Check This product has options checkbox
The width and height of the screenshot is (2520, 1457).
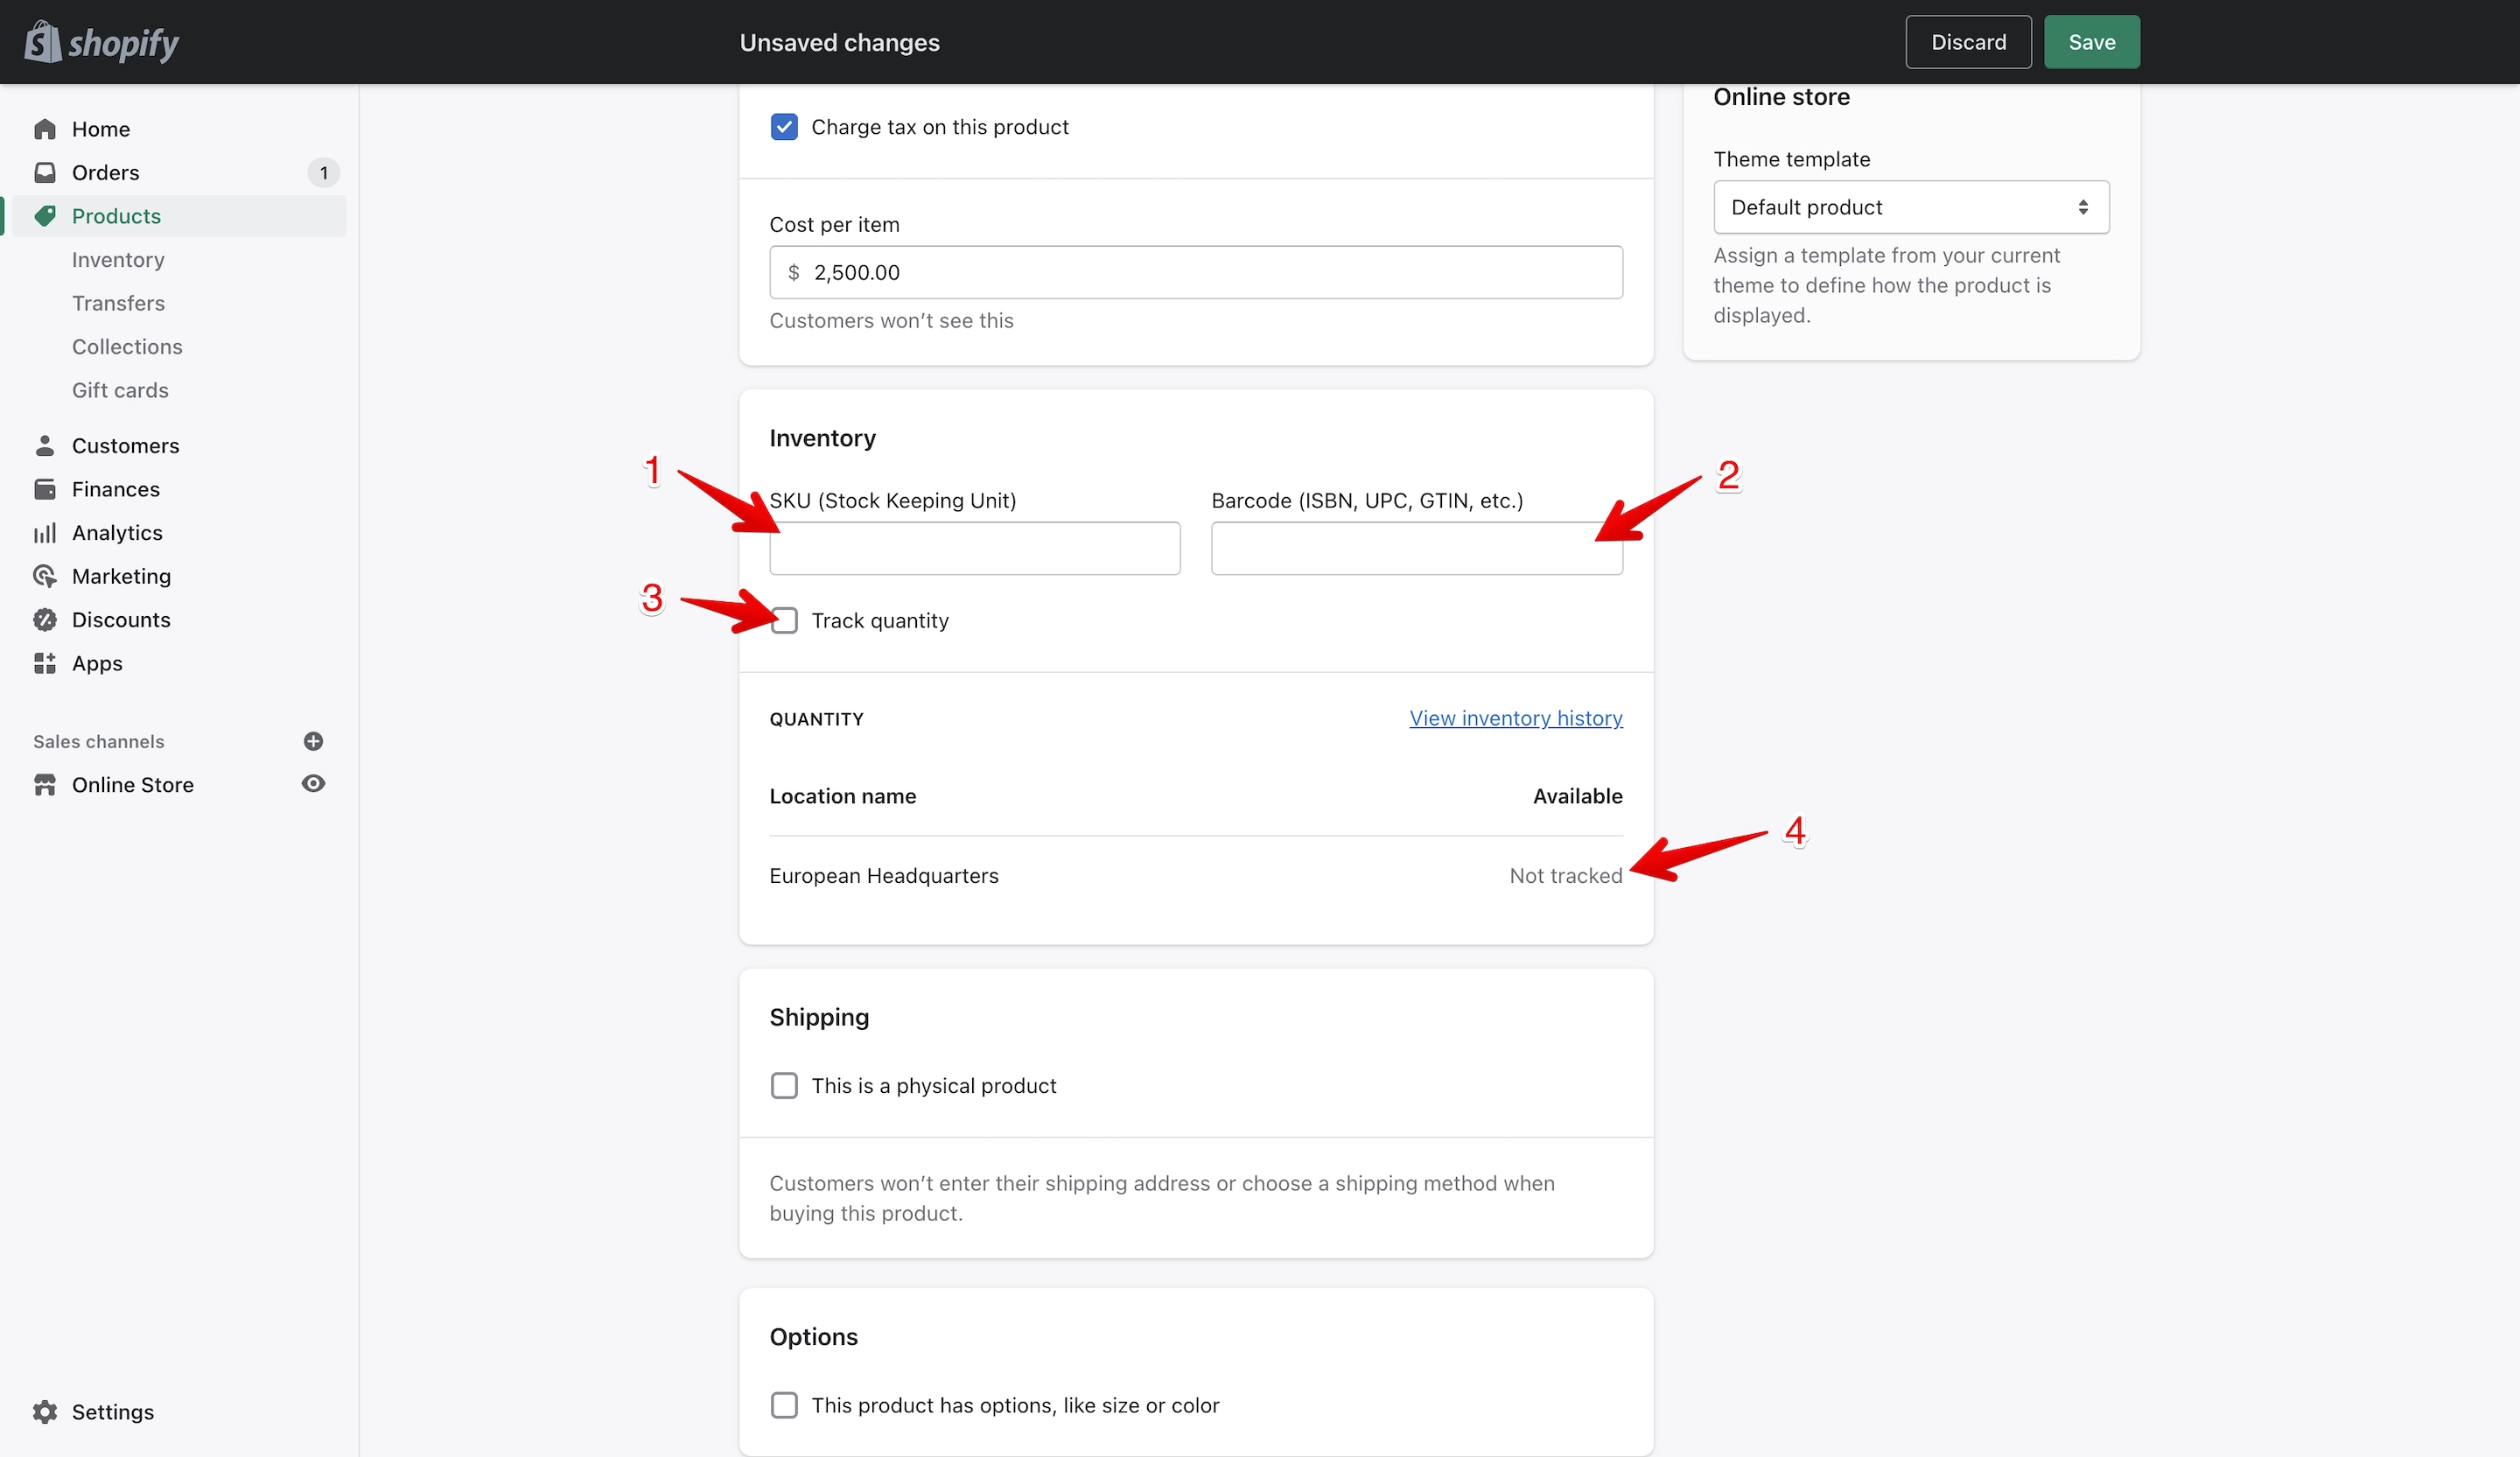tap(784, 1405)
